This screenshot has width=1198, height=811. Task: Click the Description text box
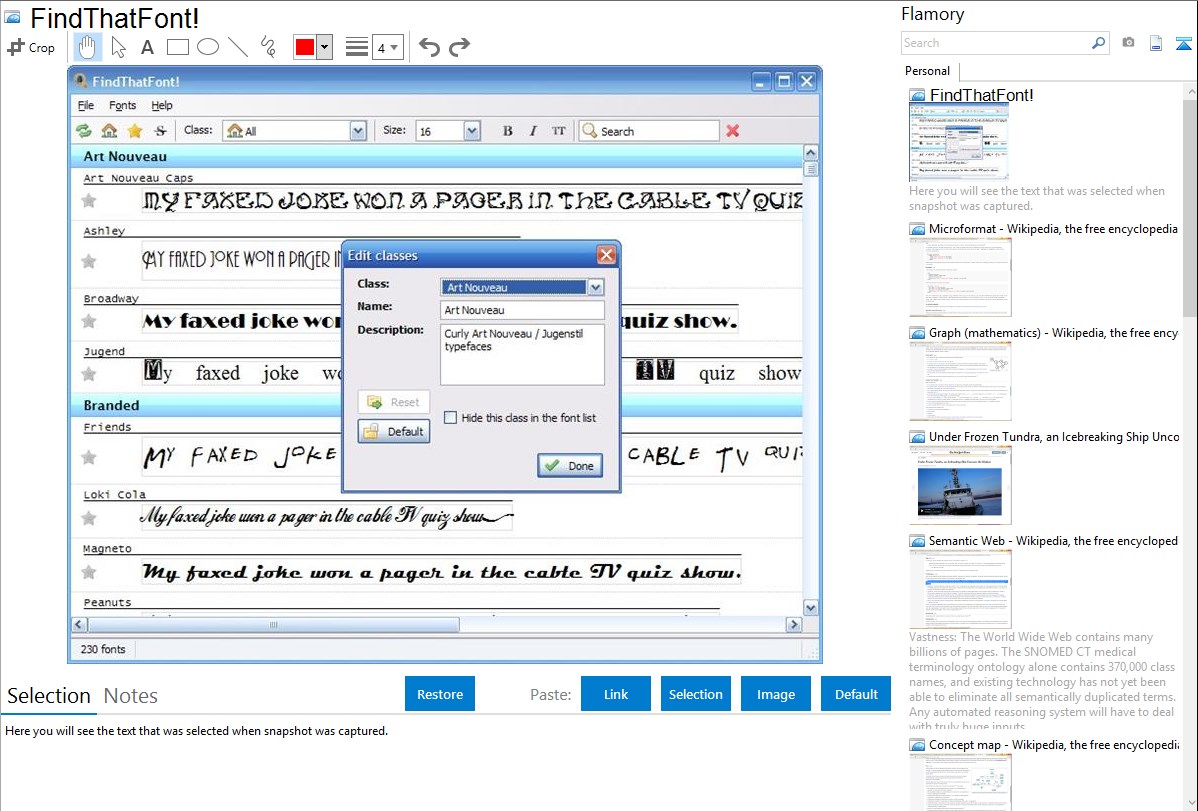pos(523,355)
